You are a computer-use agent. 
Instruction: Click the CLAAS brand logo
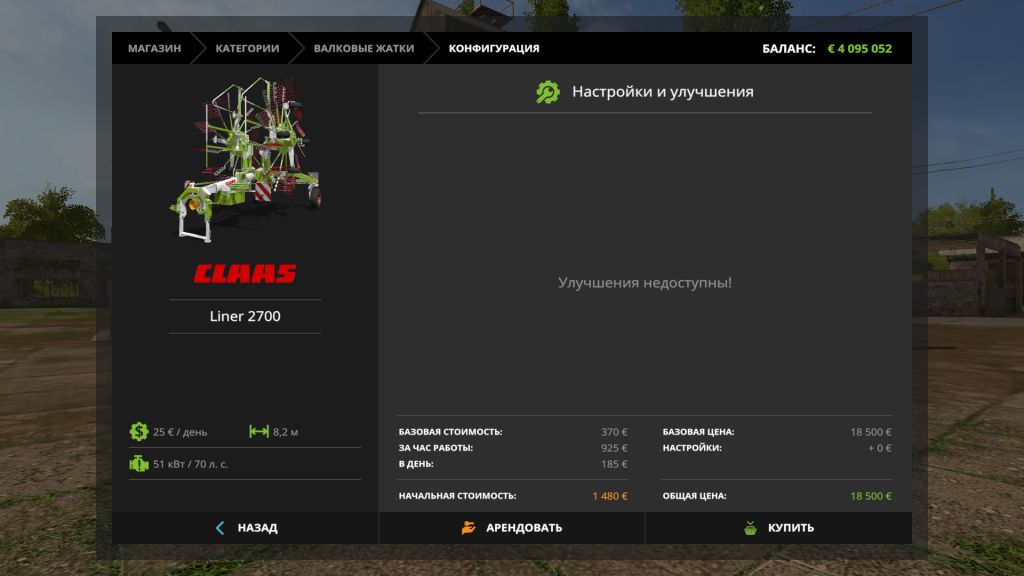245,274
